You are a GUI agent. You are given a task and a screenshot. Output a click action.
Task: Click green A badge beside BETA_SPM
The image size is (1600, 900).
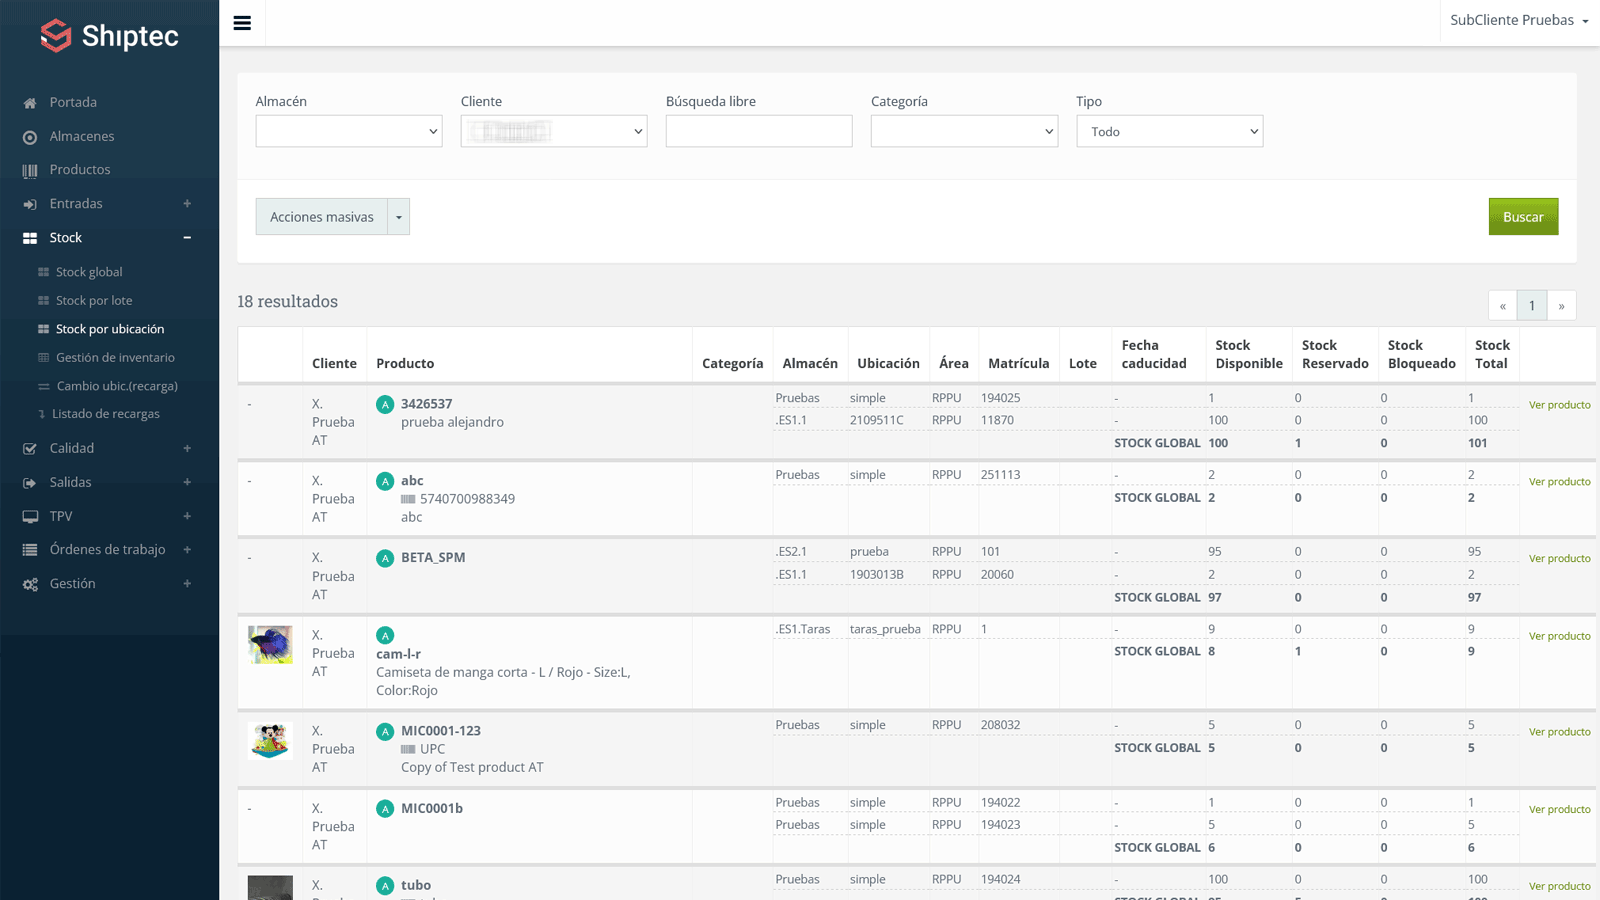[x=385, y=558]
